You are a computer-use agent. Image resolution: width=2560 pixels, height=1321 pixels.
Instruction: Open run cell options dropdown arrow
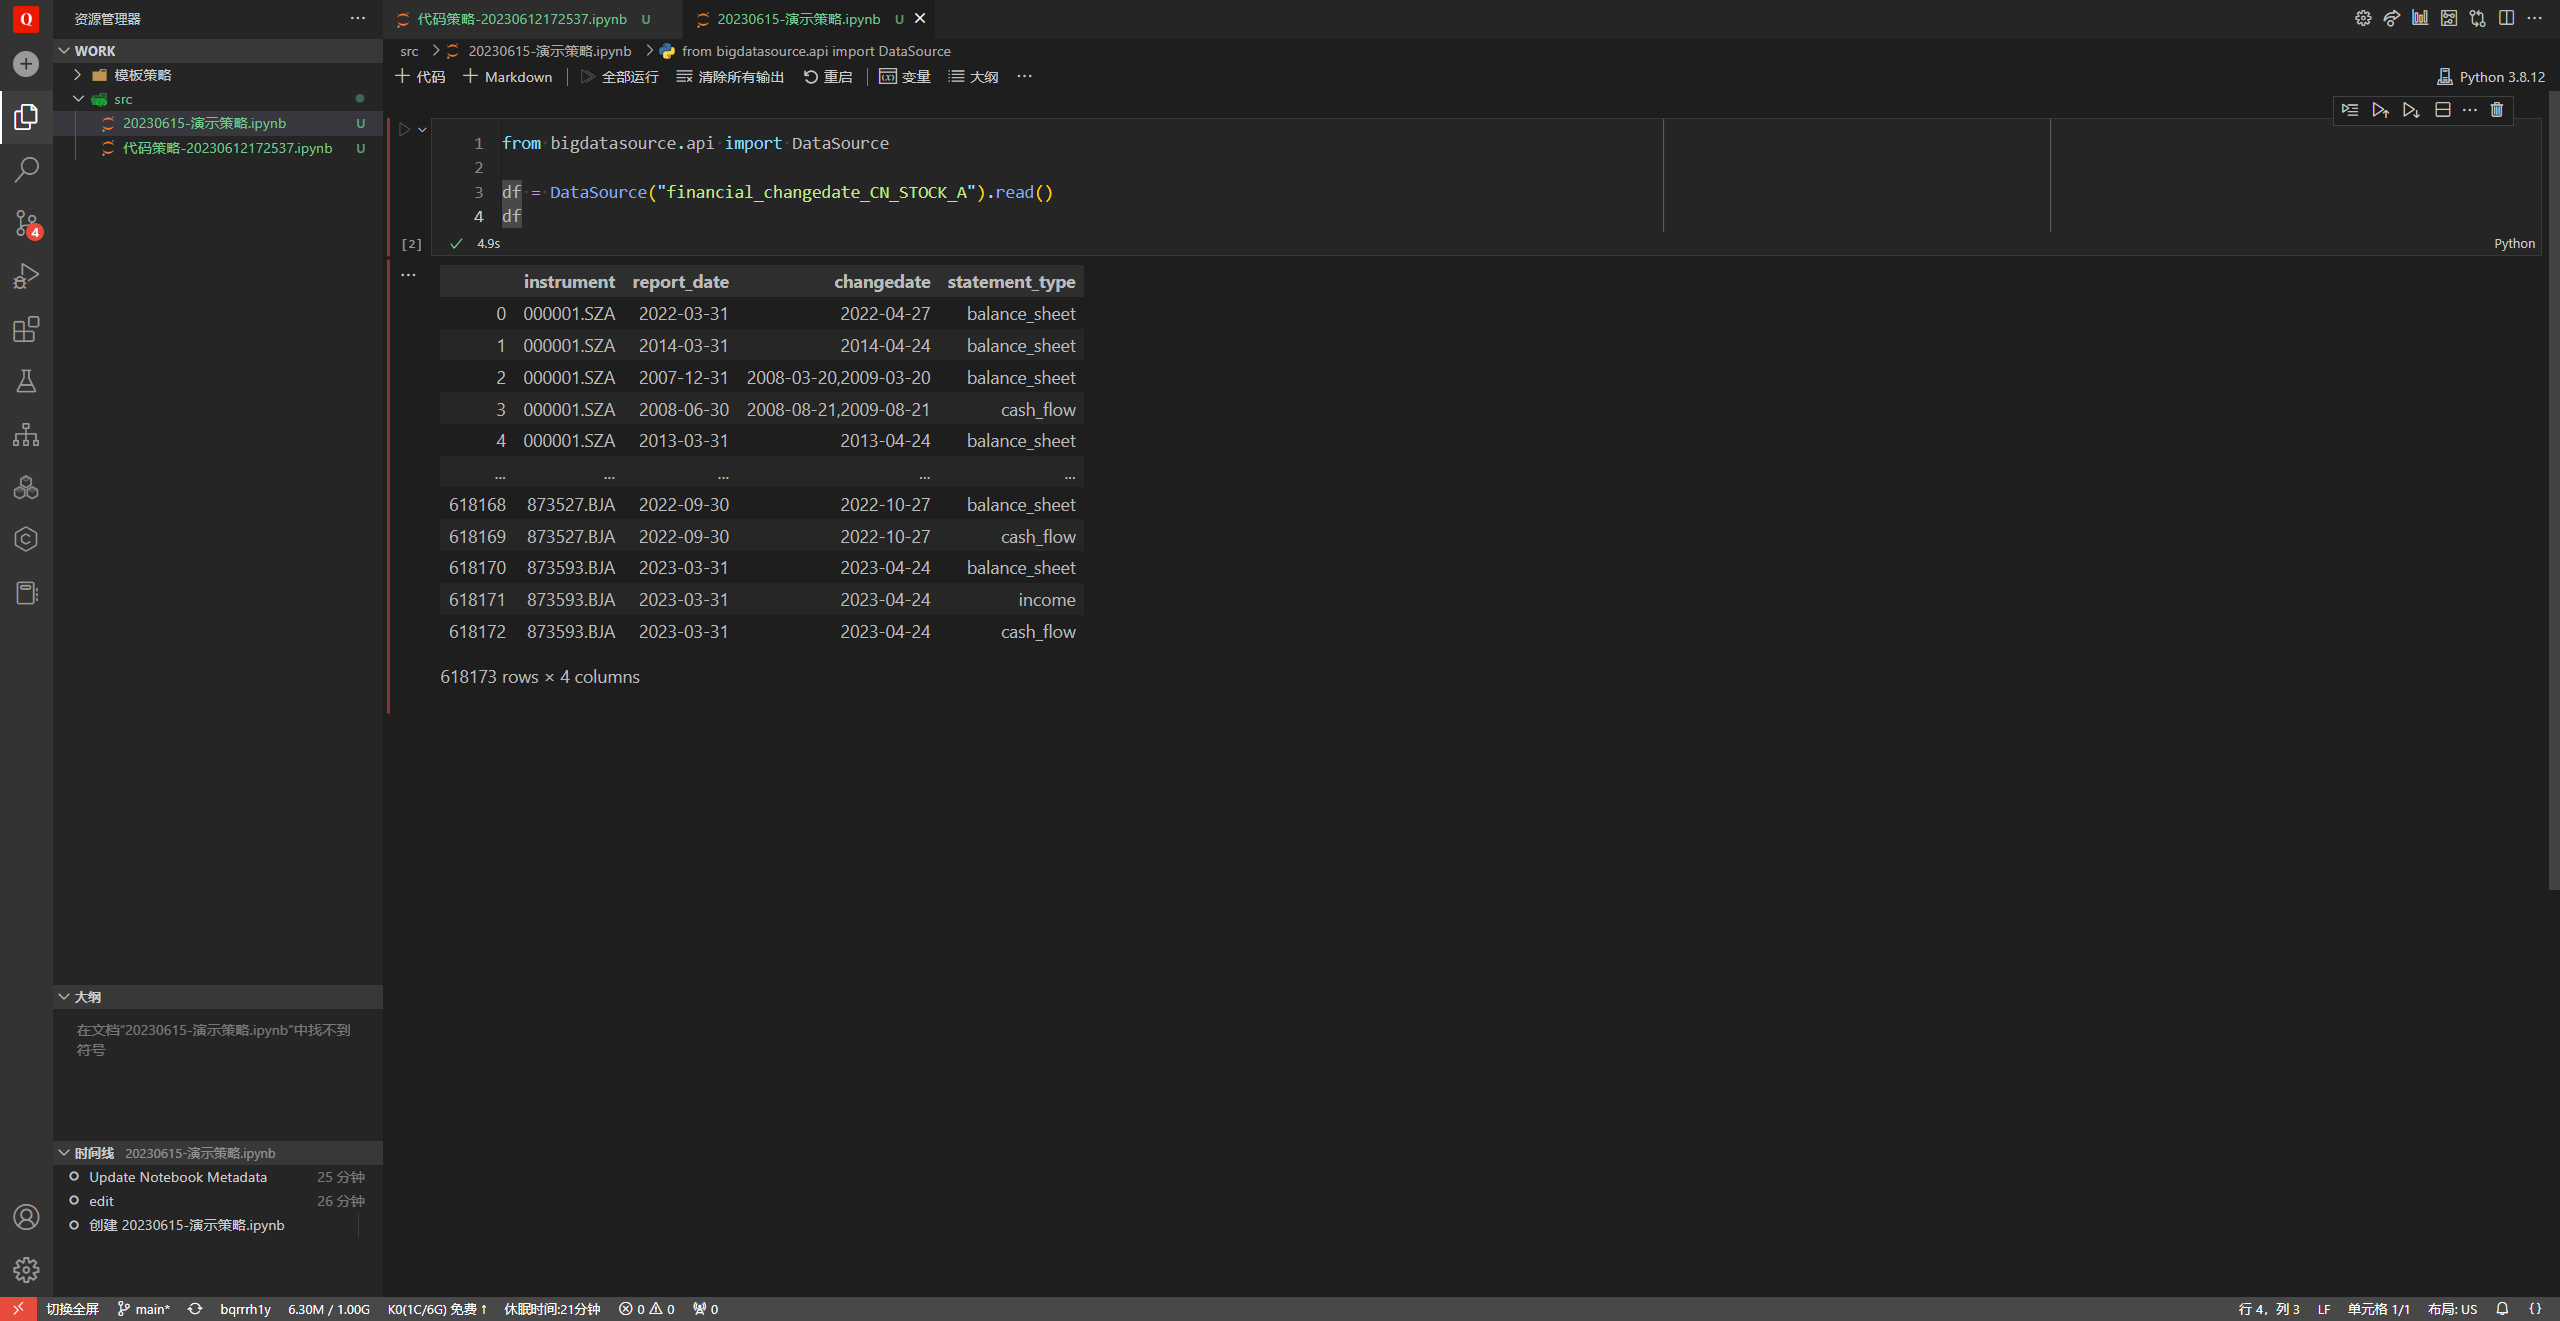[x=423, y=130]
